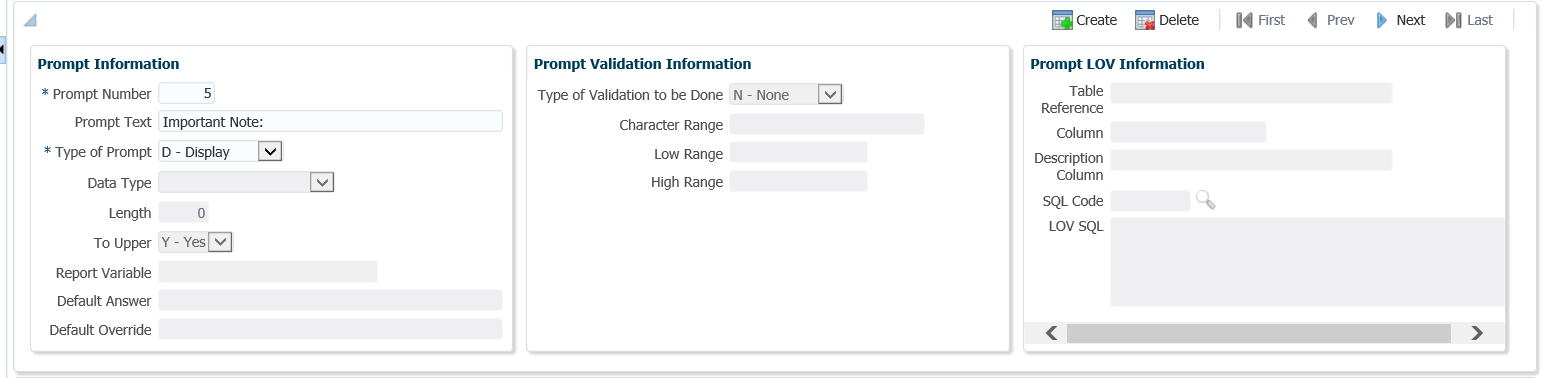Open SQL Code search magnifier
The image size is (1544, 378).
(1205, 200)
